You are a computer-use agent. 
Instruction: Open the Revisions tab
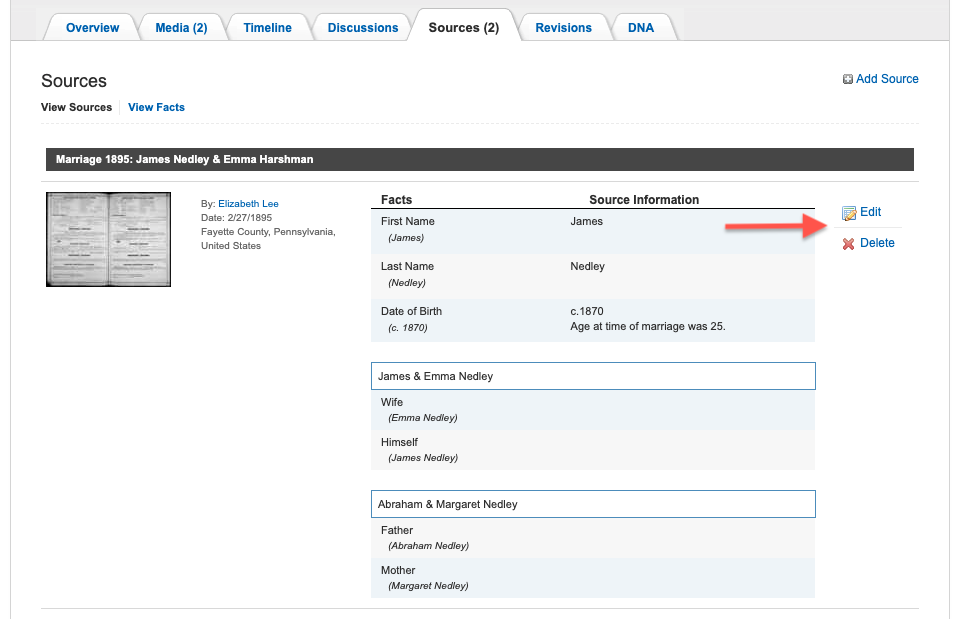(563, 28)
